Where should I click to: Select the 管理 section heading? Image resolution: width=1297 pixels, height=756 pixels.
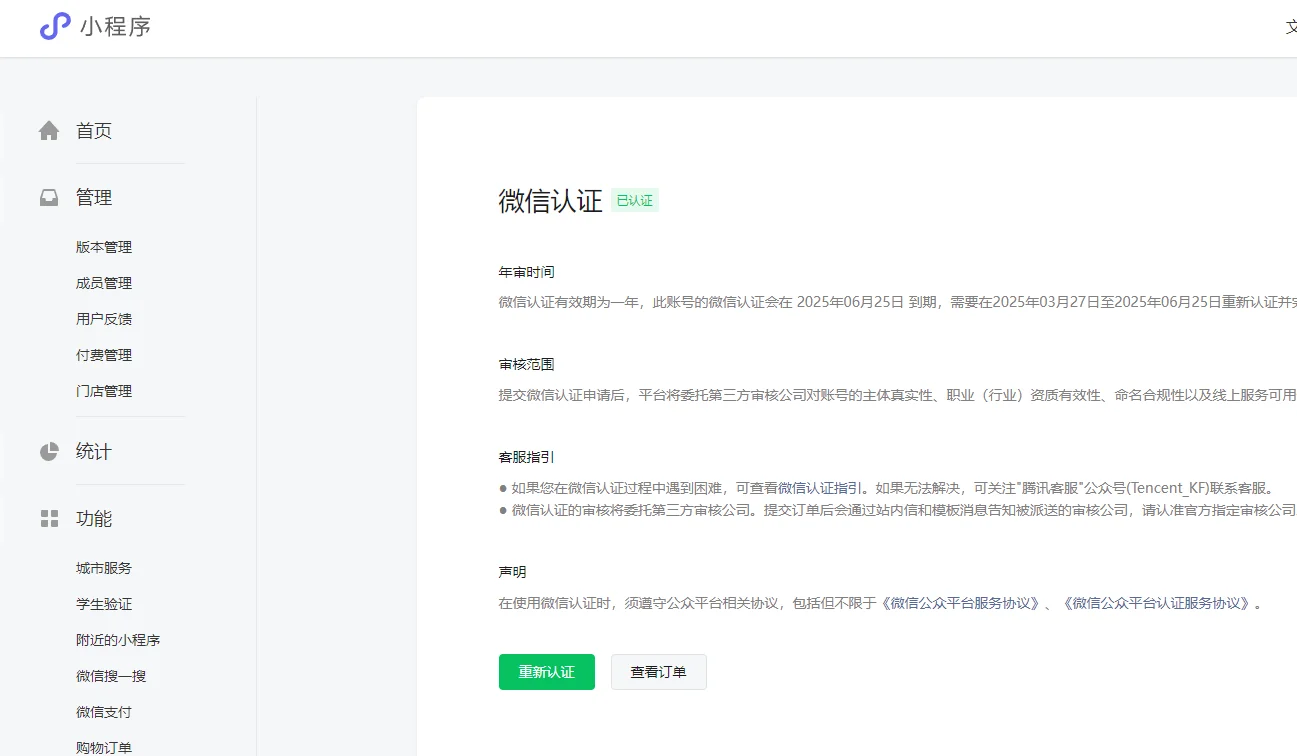point(94,198)
